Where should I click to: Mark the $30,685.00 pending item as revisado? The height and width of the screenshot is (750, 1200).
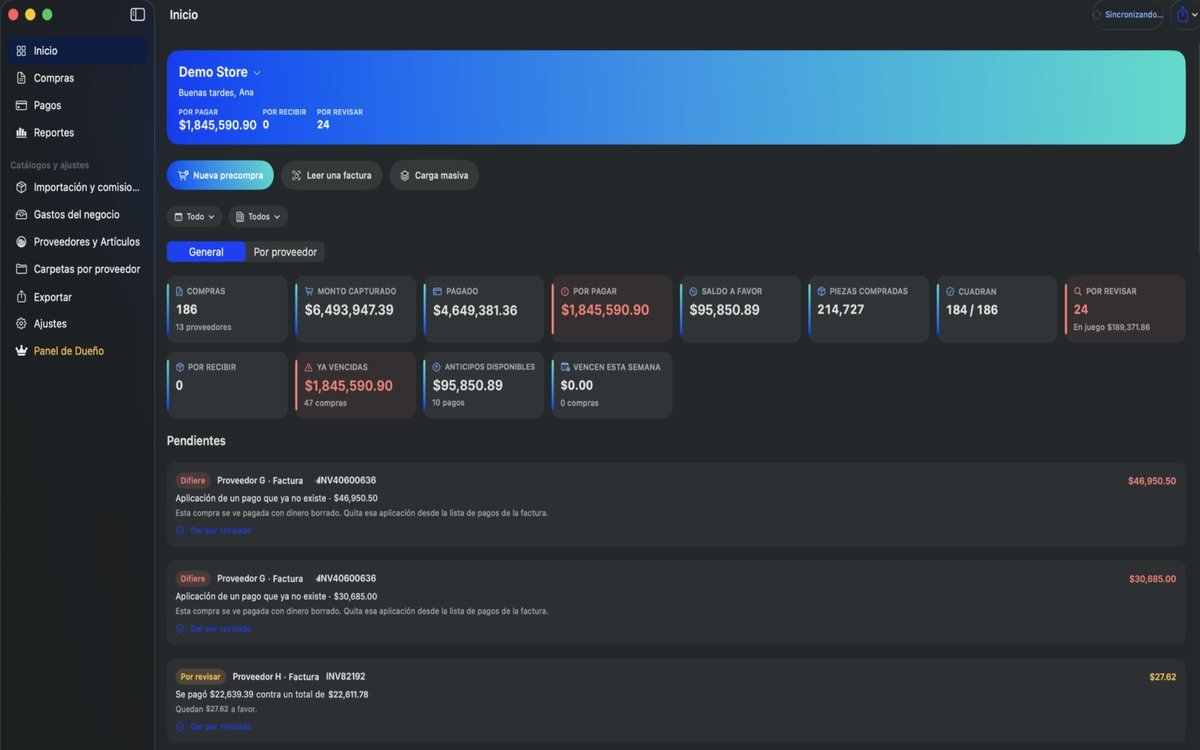pos(213,629)
